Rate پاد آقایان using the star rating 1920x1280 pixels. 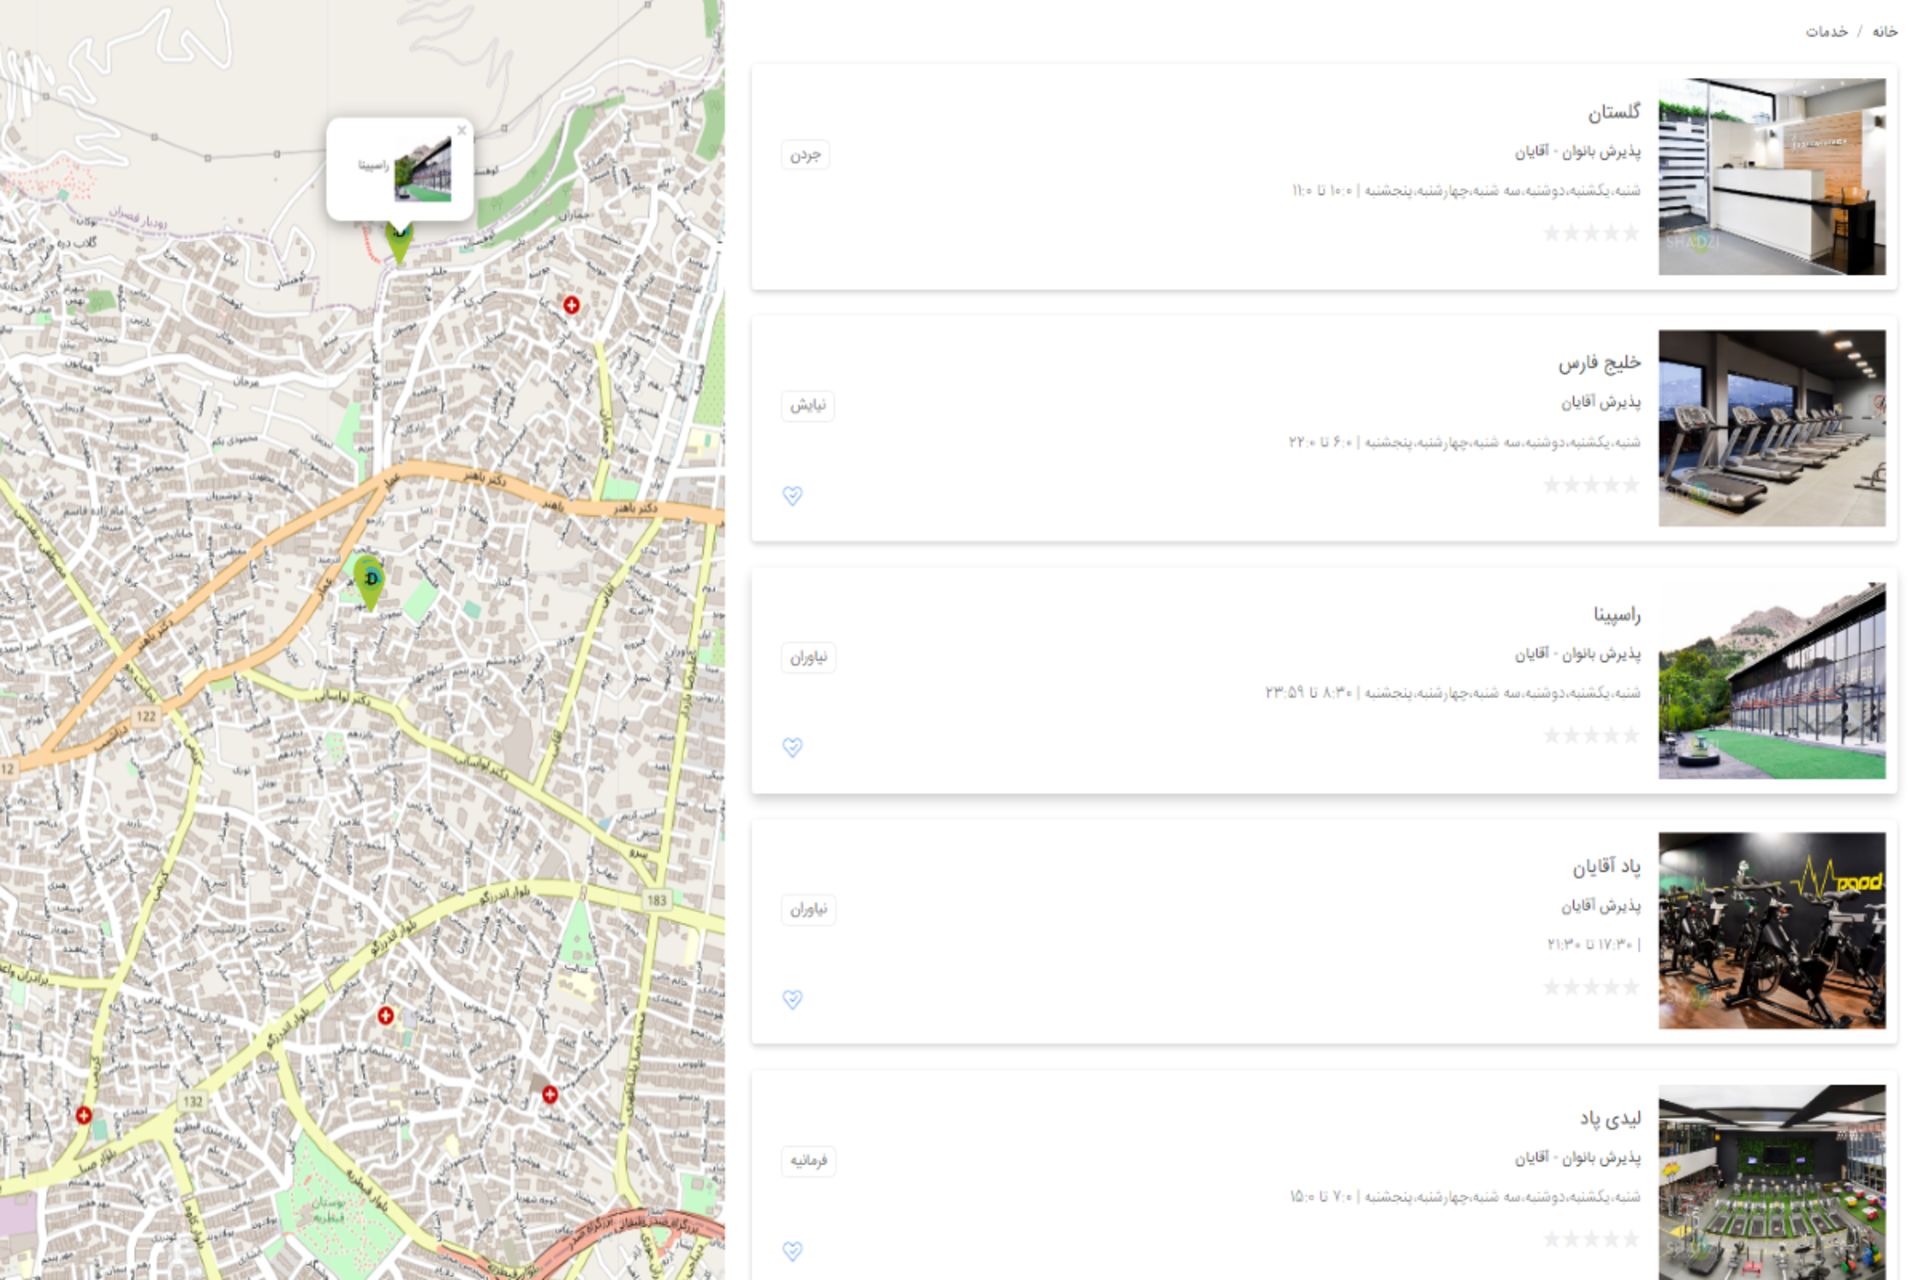[1591, 987]
